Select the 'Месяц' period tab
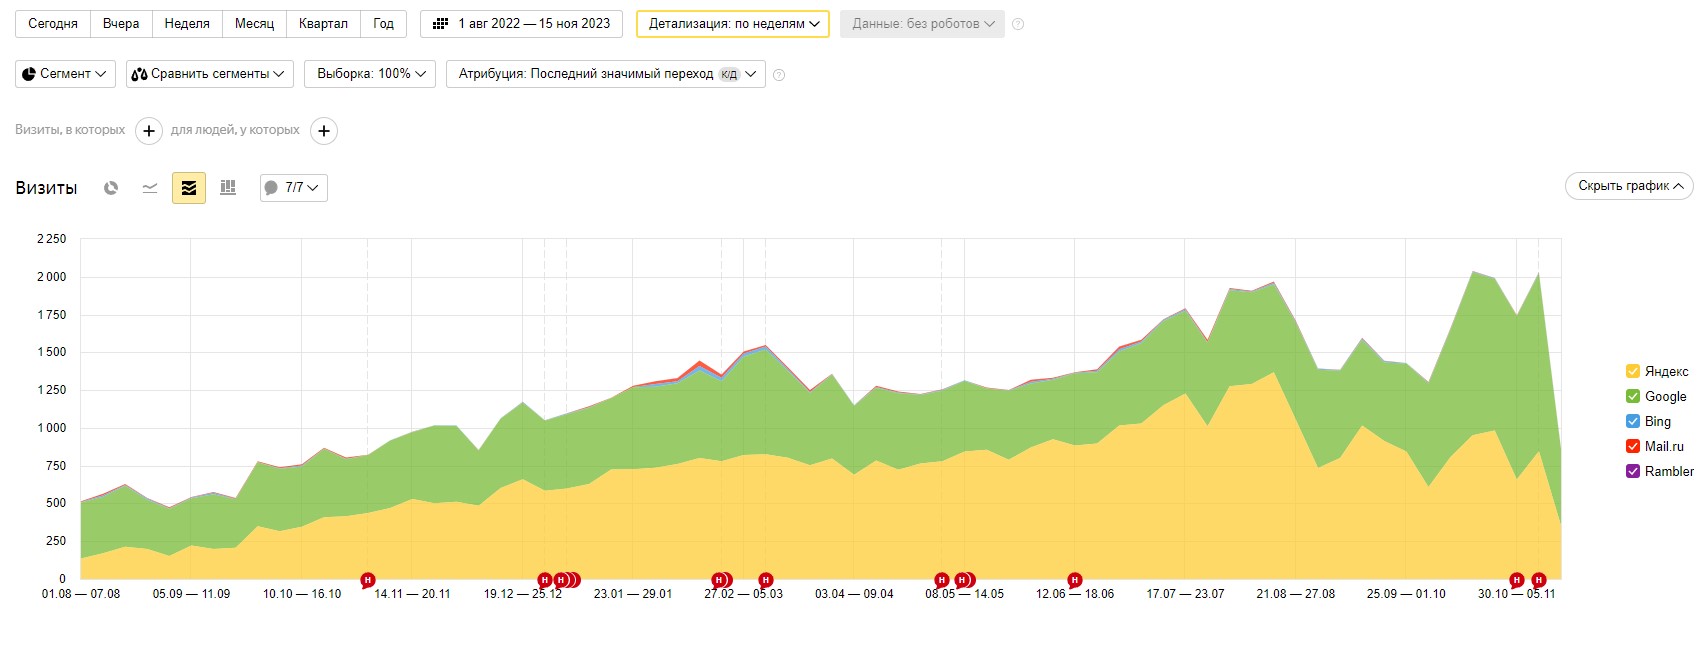The height and width of the screenshot is (654, 1702). [x=254, y=24]
